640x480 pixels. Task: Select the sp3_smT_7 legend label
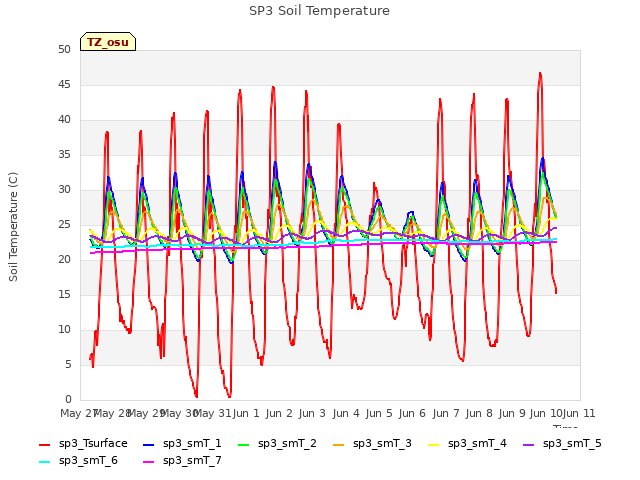click(x=192, y=461)
